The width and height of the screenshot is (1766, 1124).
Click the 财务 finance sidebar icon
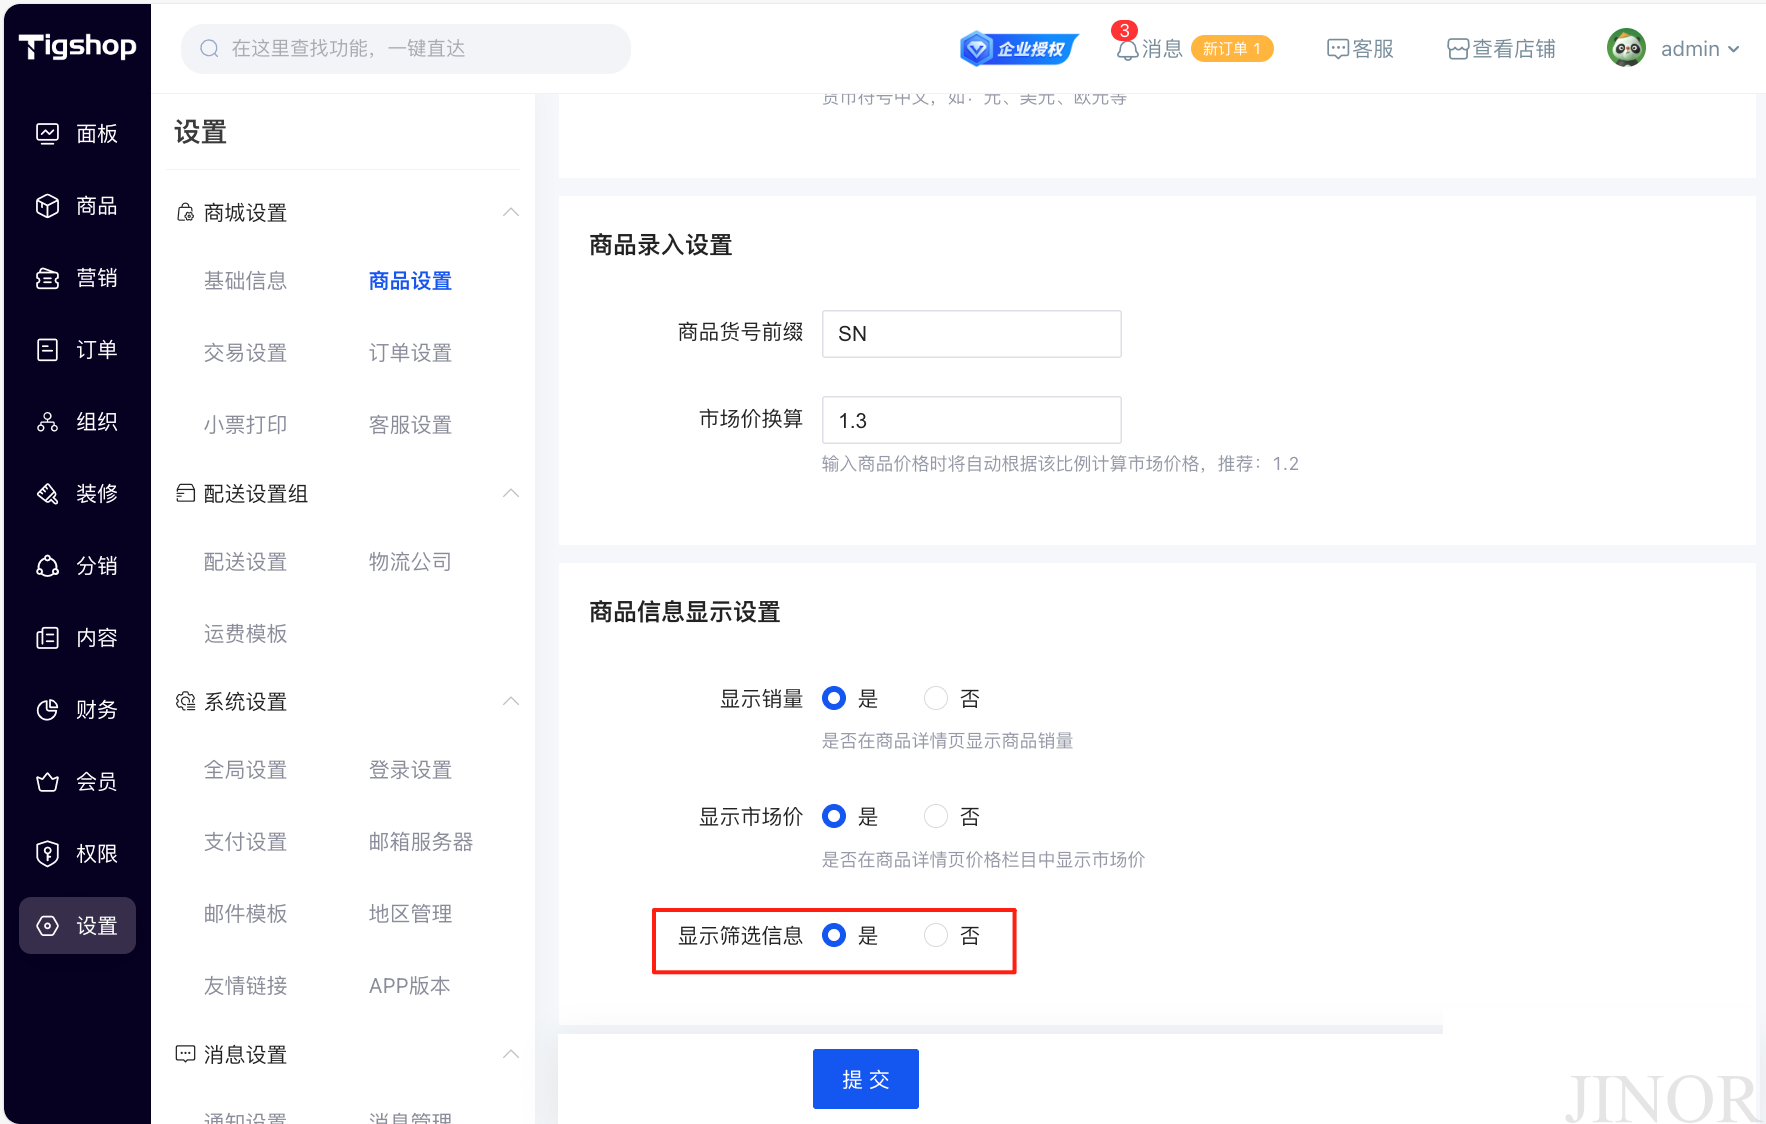pyautogui.click(x=47, y=710)
